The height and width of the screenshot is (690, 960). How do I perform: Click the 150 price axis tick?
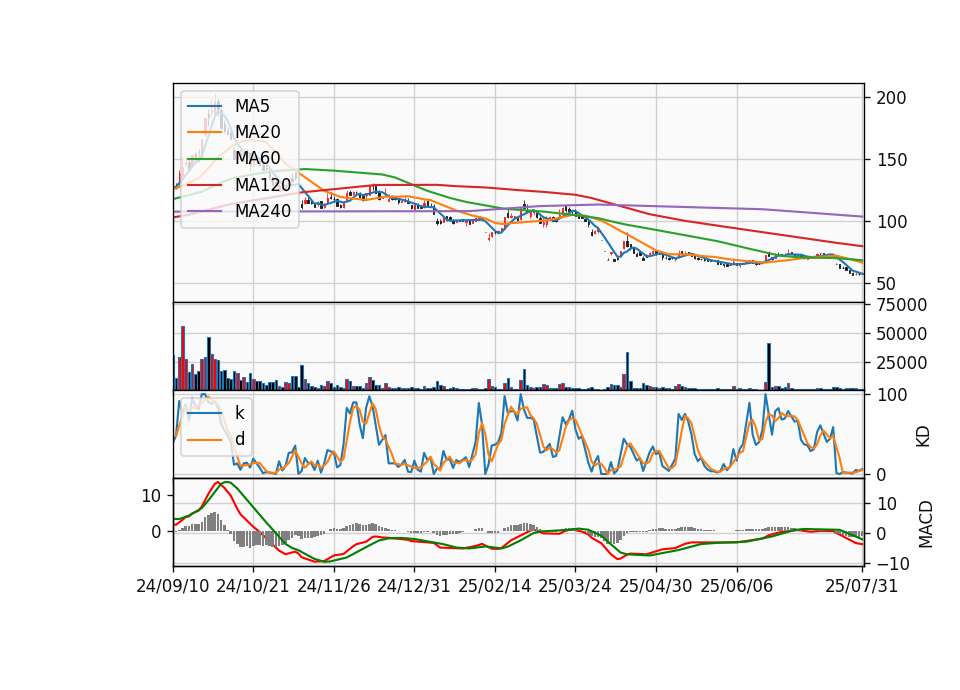coord(891,160)
